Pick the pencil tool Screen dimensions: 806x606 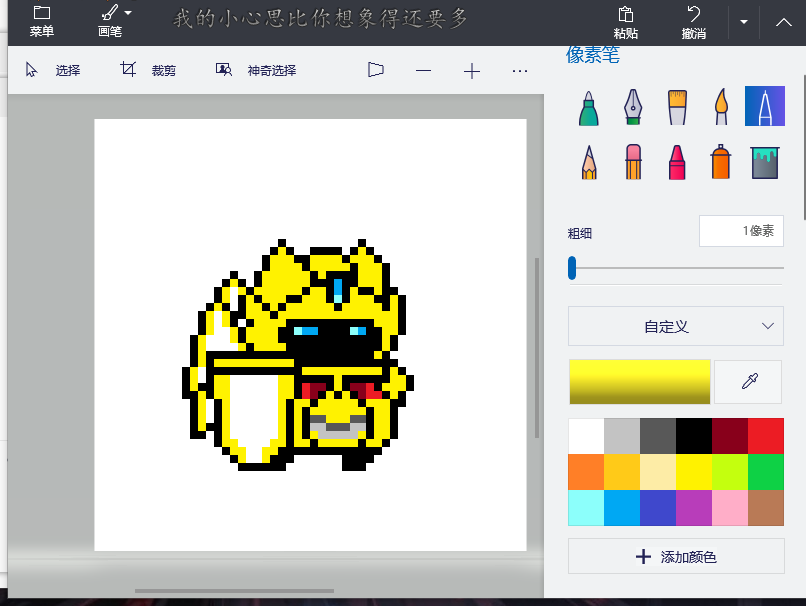[x=589, y=162]
